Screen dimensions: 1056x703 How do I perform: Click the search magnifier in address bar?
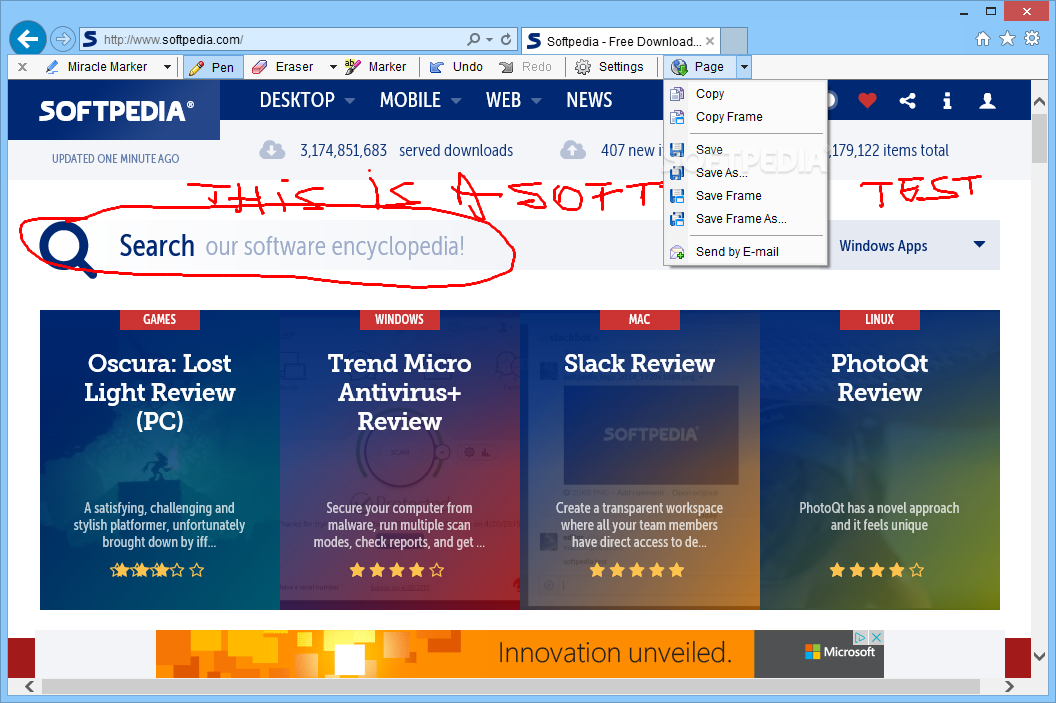tap(474, 40)
